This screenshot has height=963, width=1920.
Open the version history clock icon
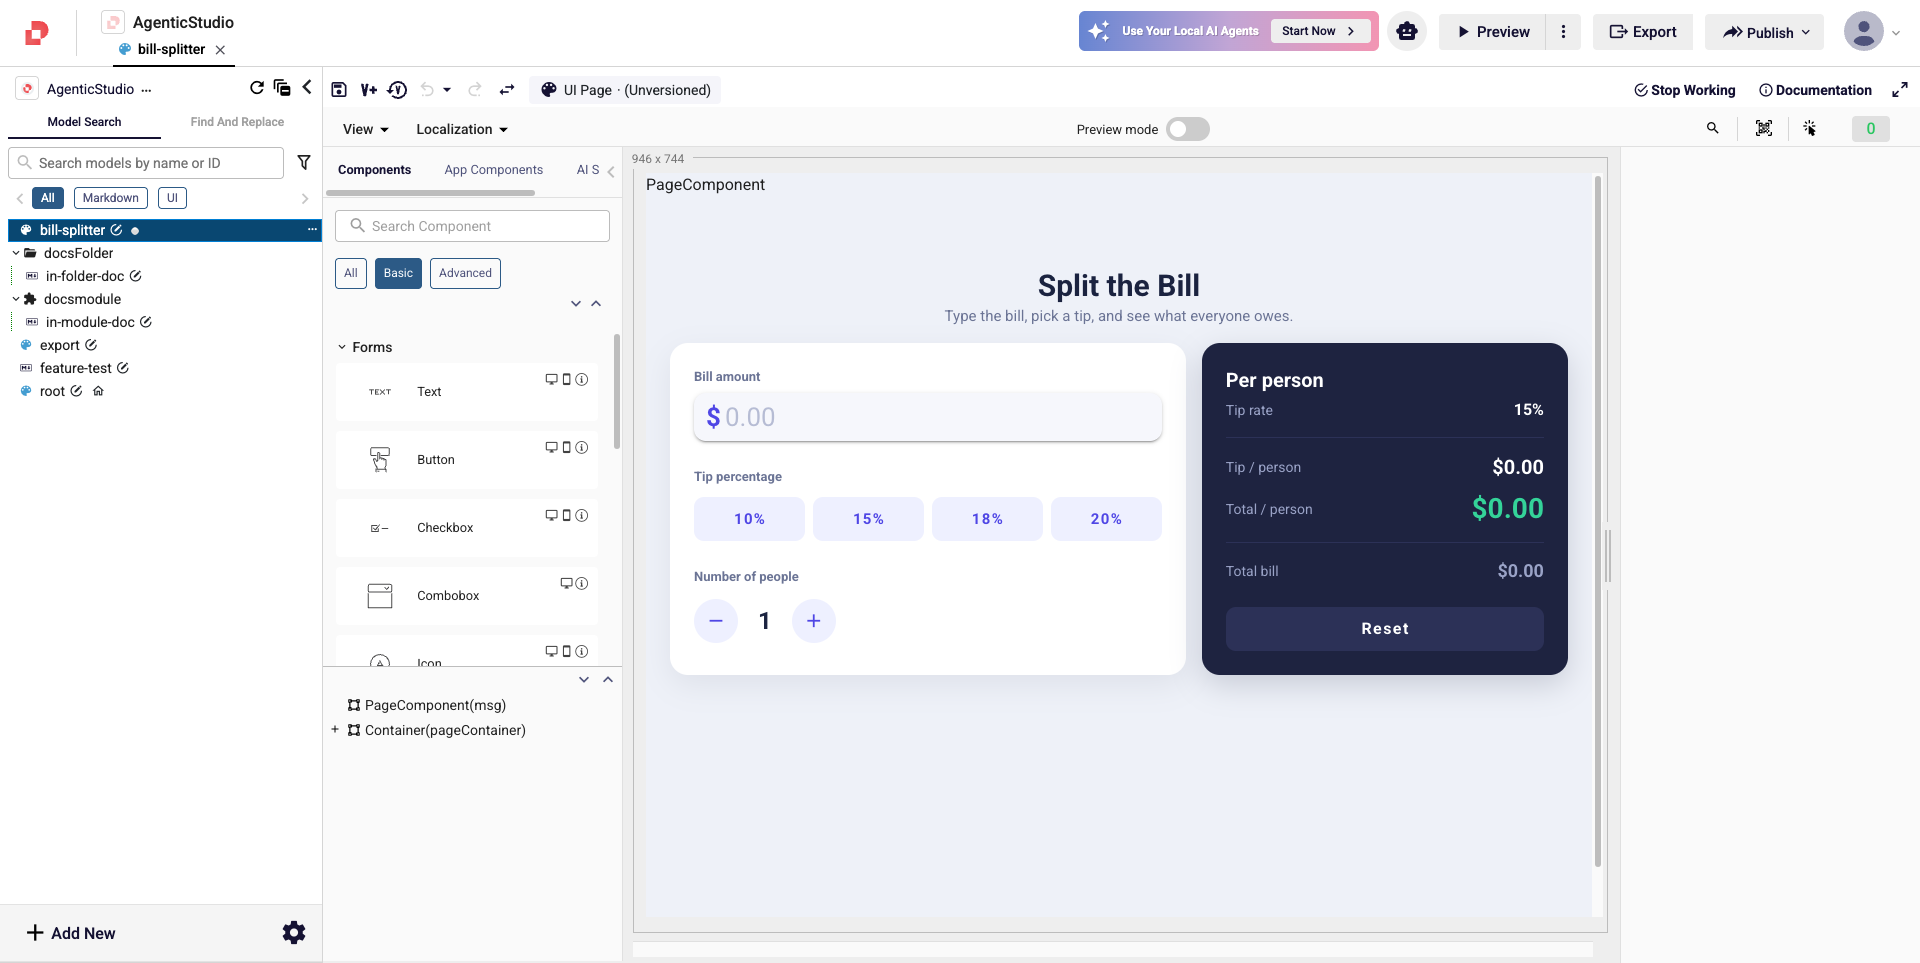[x=397, y=90]
